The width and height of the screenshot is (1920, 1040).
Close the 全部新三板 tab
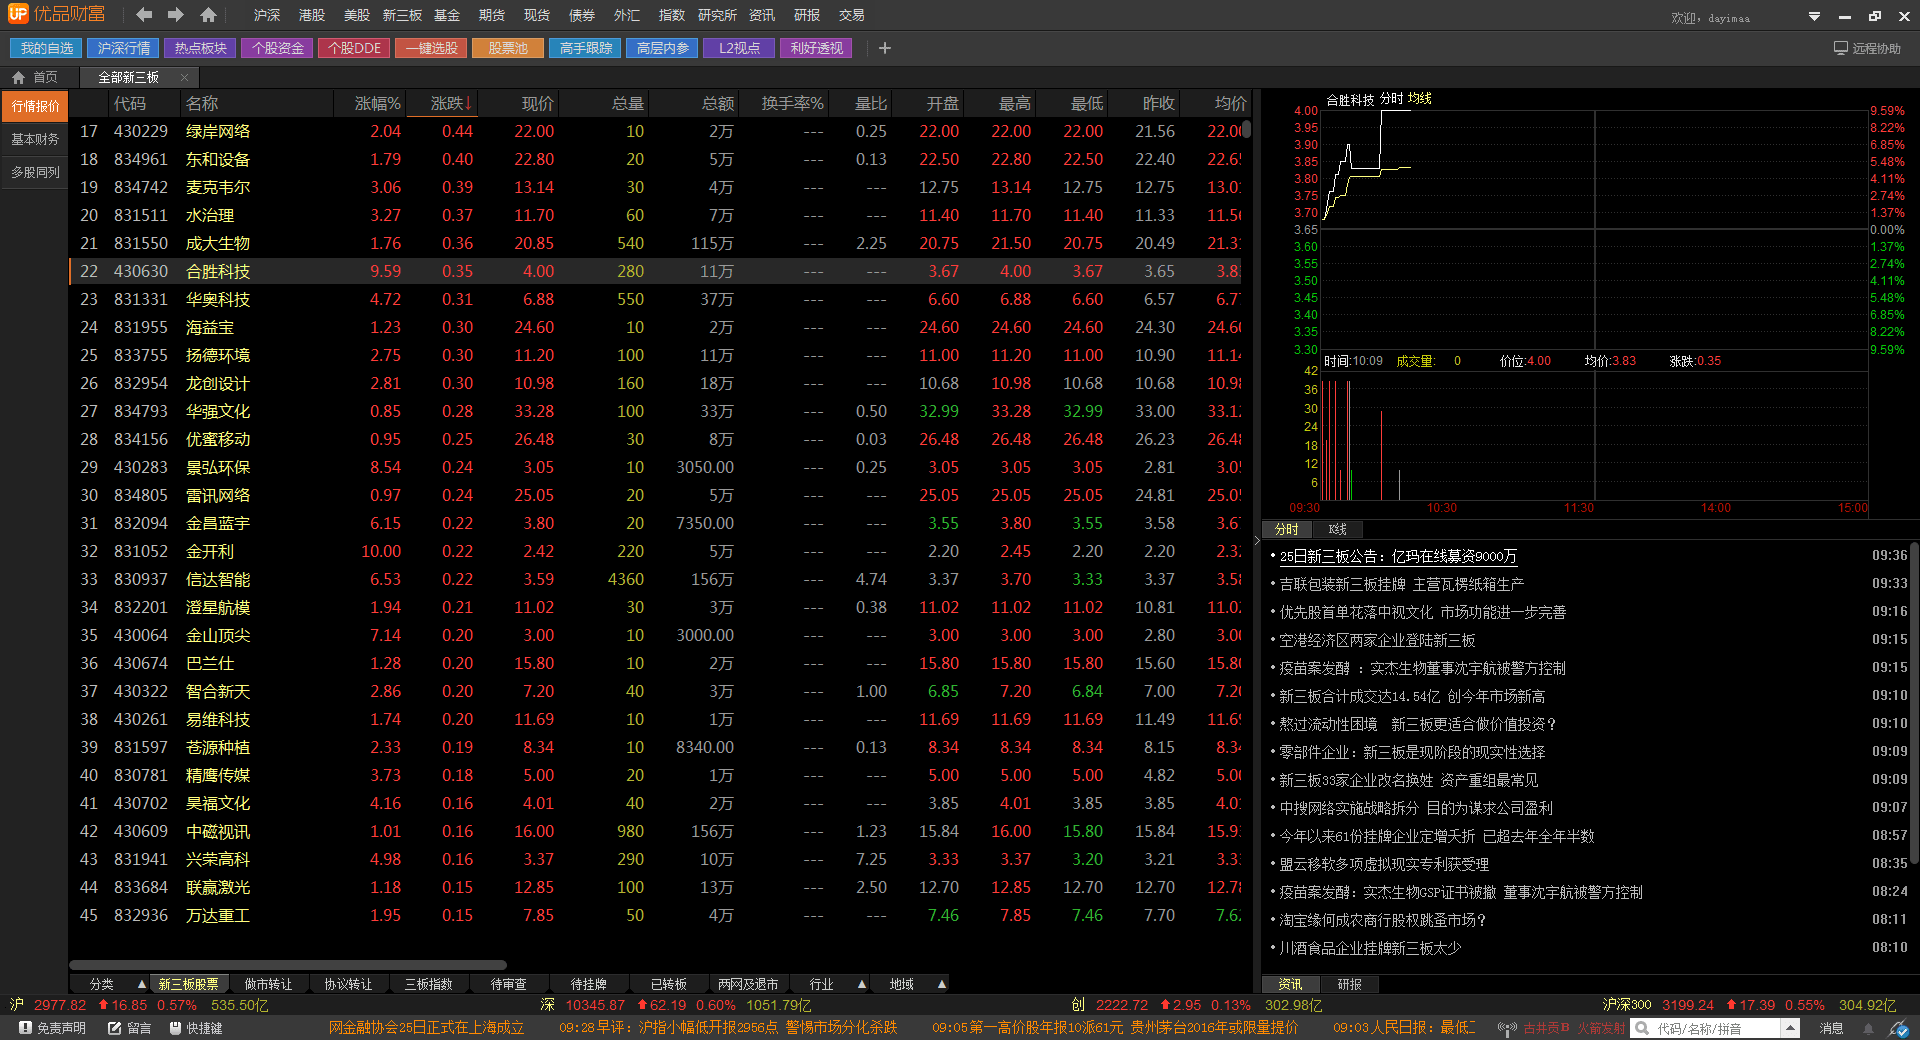coord(184,77)
